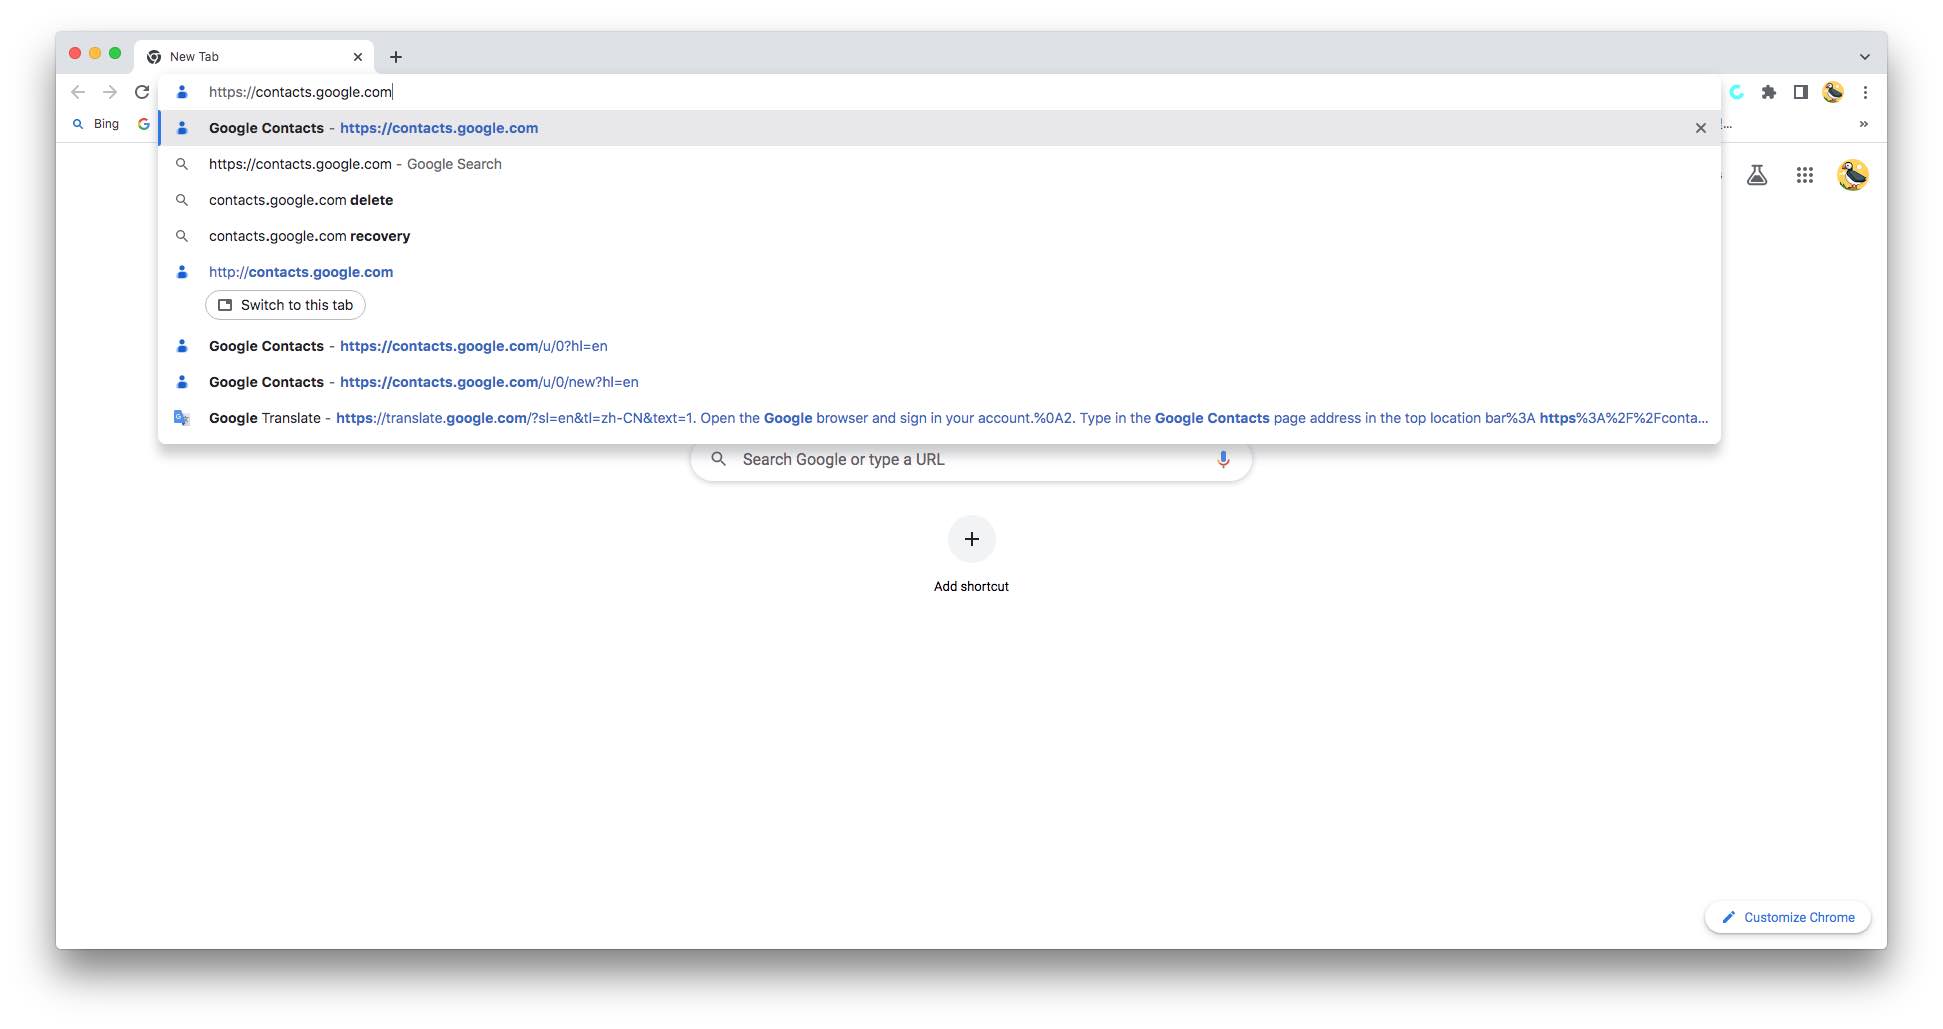Click magnifier icon beside recovery suggestion
Screen dimensions: 1943x1029
(182, 236)
